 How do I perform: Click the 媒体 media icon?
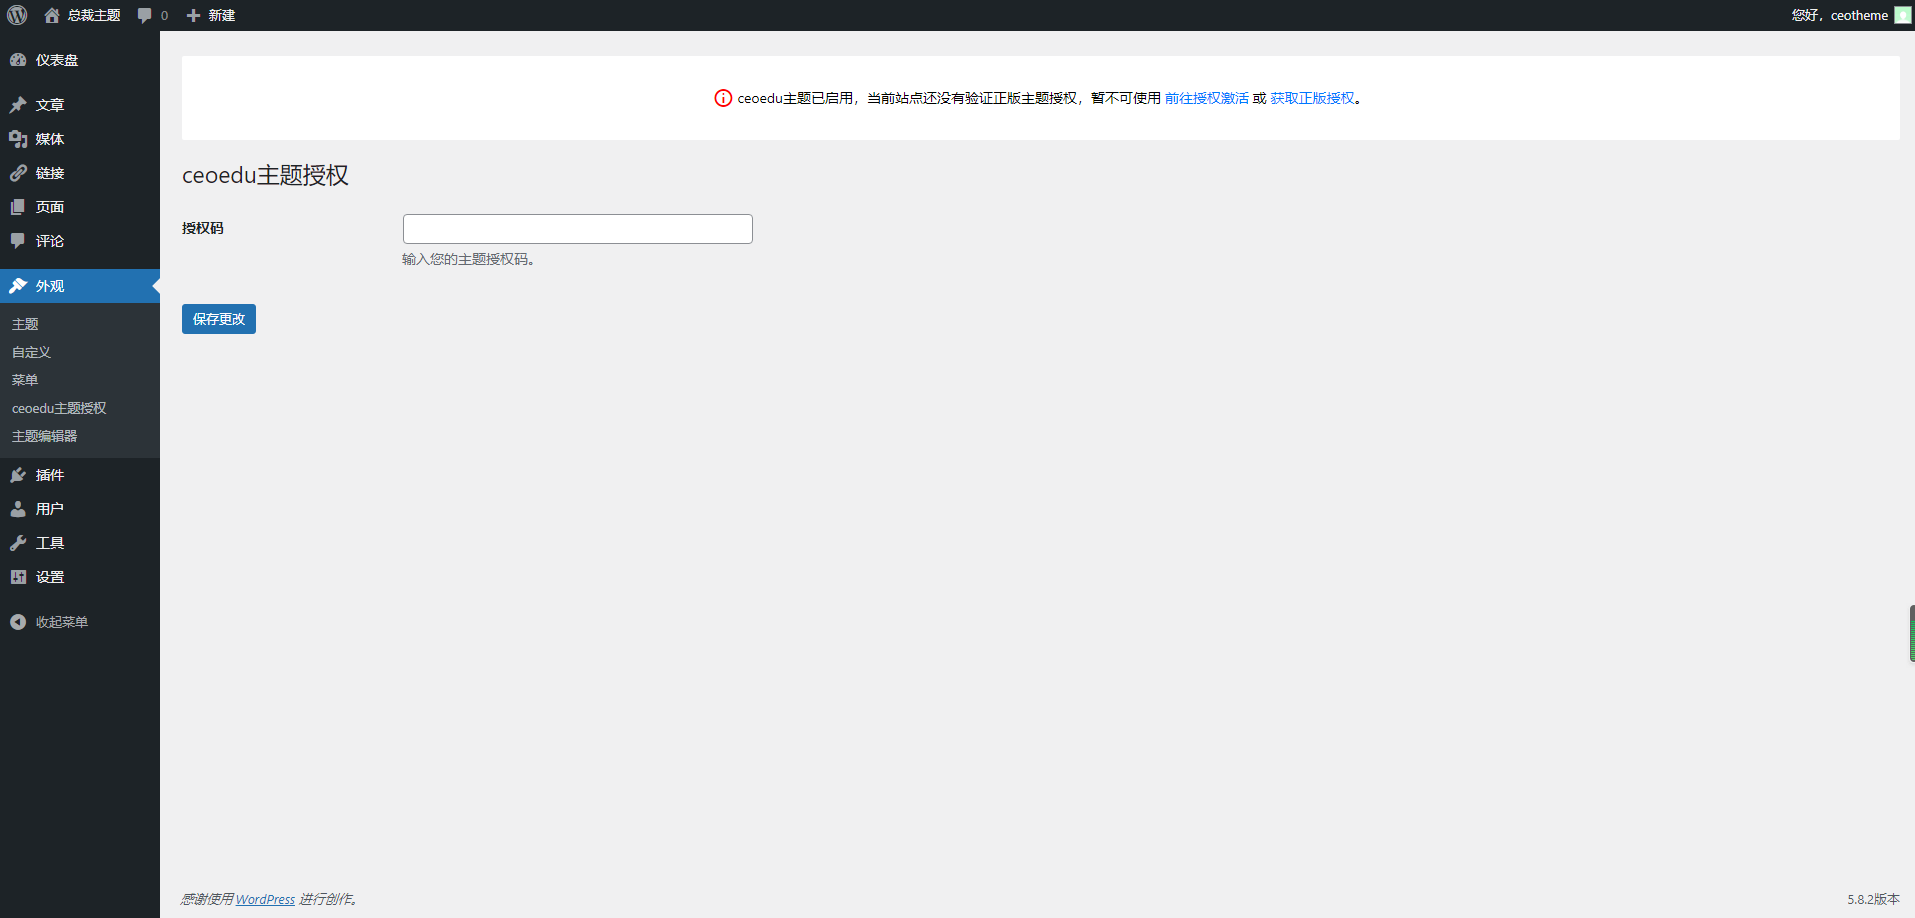click(18, 139)
